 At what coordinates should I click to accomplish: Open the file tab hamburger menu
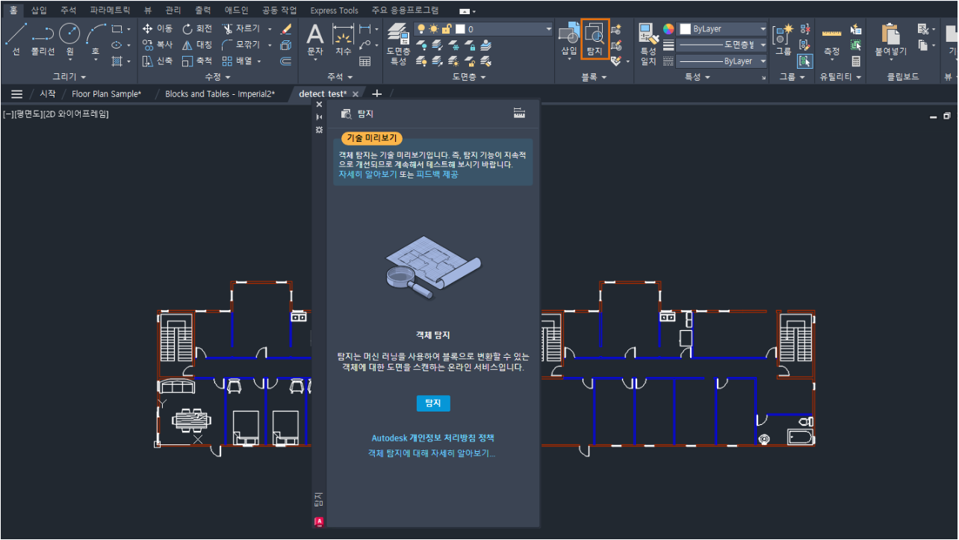click(x=17, y=94)
